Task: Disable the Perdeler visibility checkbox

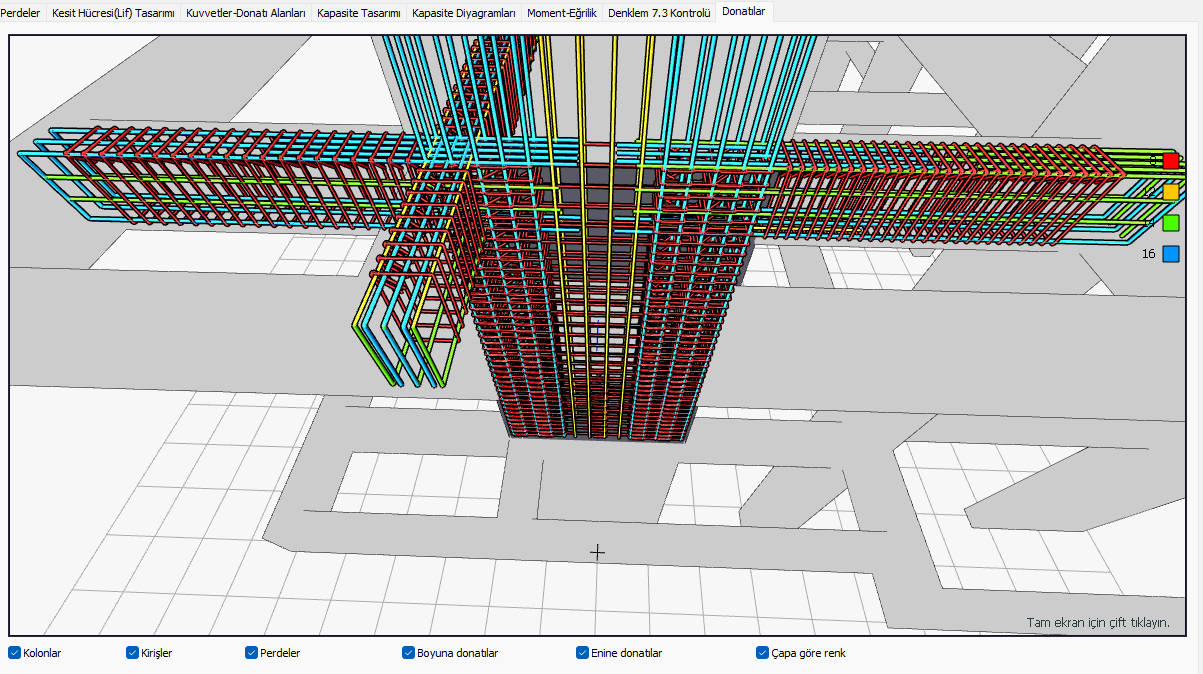Action: click(x=252, y=653)
